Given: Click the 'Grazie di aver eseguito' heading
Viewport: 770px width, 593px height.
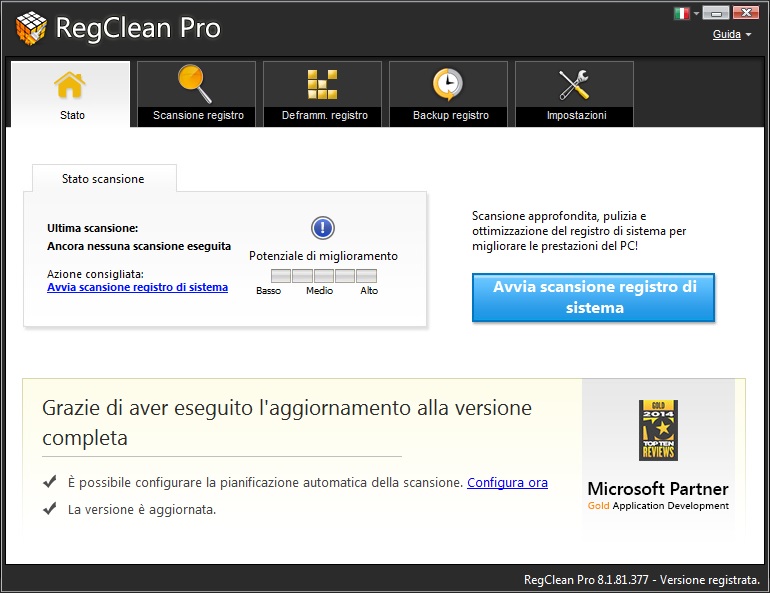Looking at the screenshot, I should pyautogui.click(x=287, y=423).
